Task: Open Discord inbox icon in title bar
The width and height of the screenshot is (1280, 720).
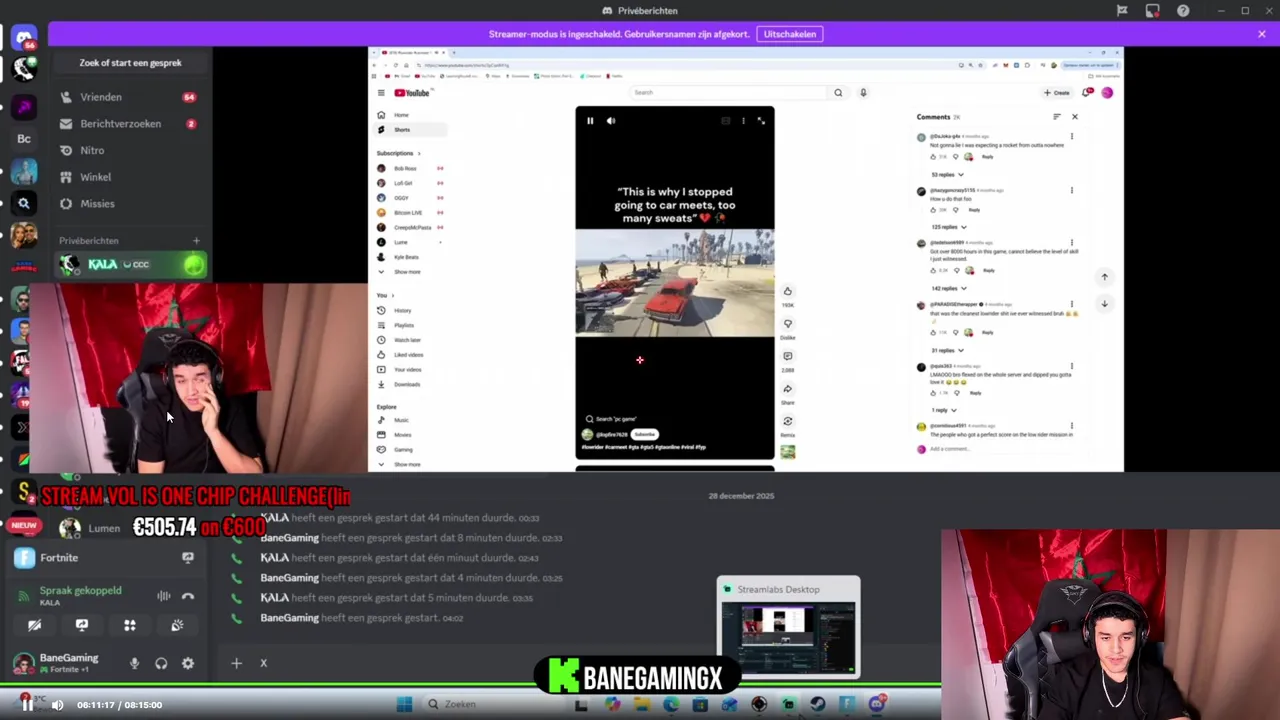Action: click(1152, 11)
